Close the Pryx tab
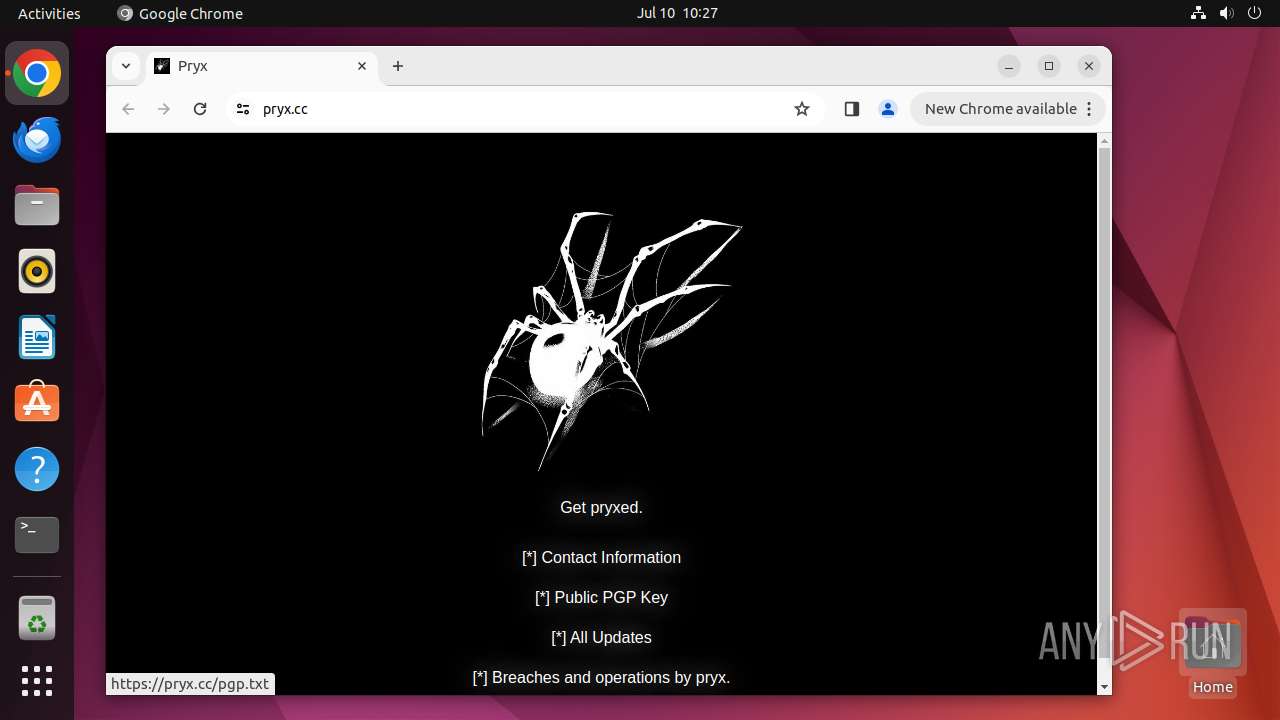This screenshot has width=1280, height=720. 362,66
